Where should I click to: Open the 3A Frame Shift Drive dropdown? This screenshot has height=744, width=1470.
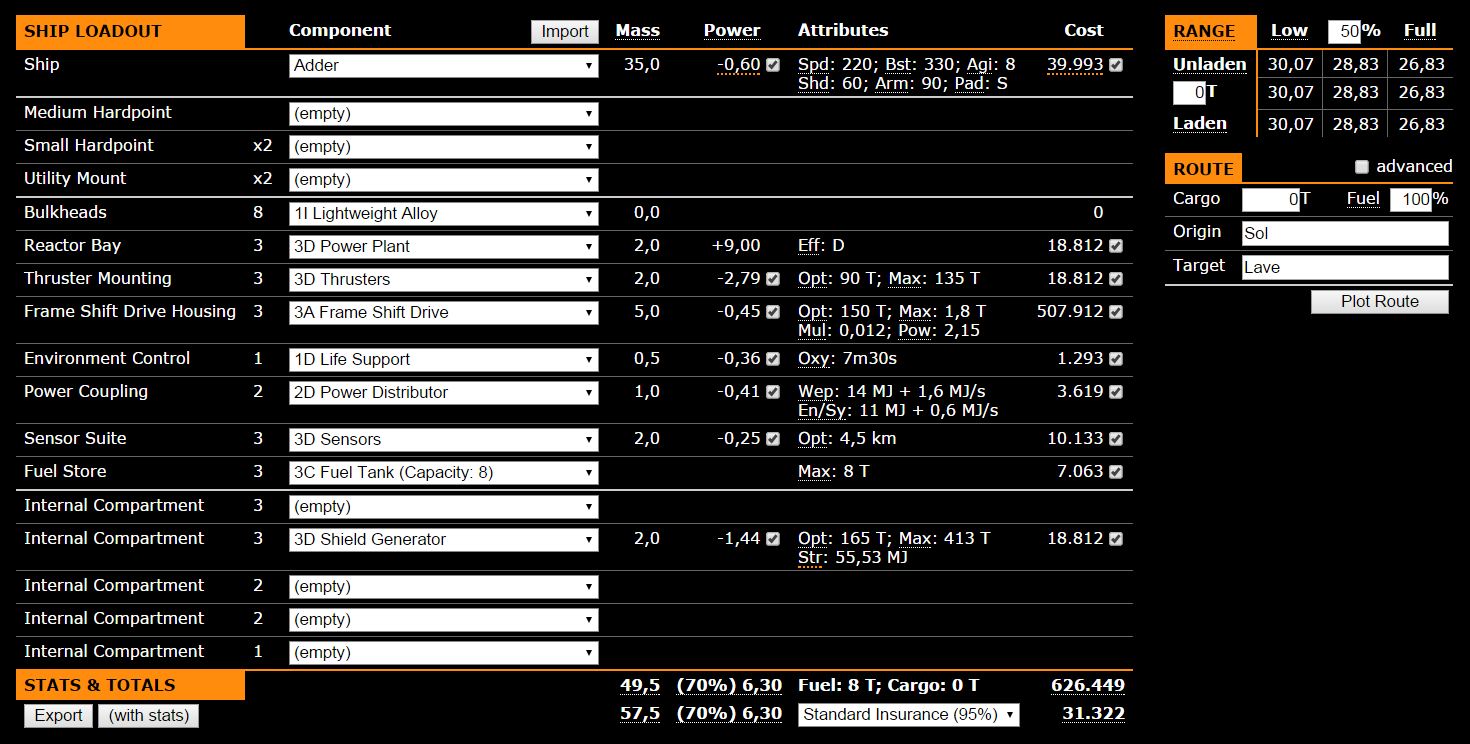pyautogui.click(x=444, y=313)
